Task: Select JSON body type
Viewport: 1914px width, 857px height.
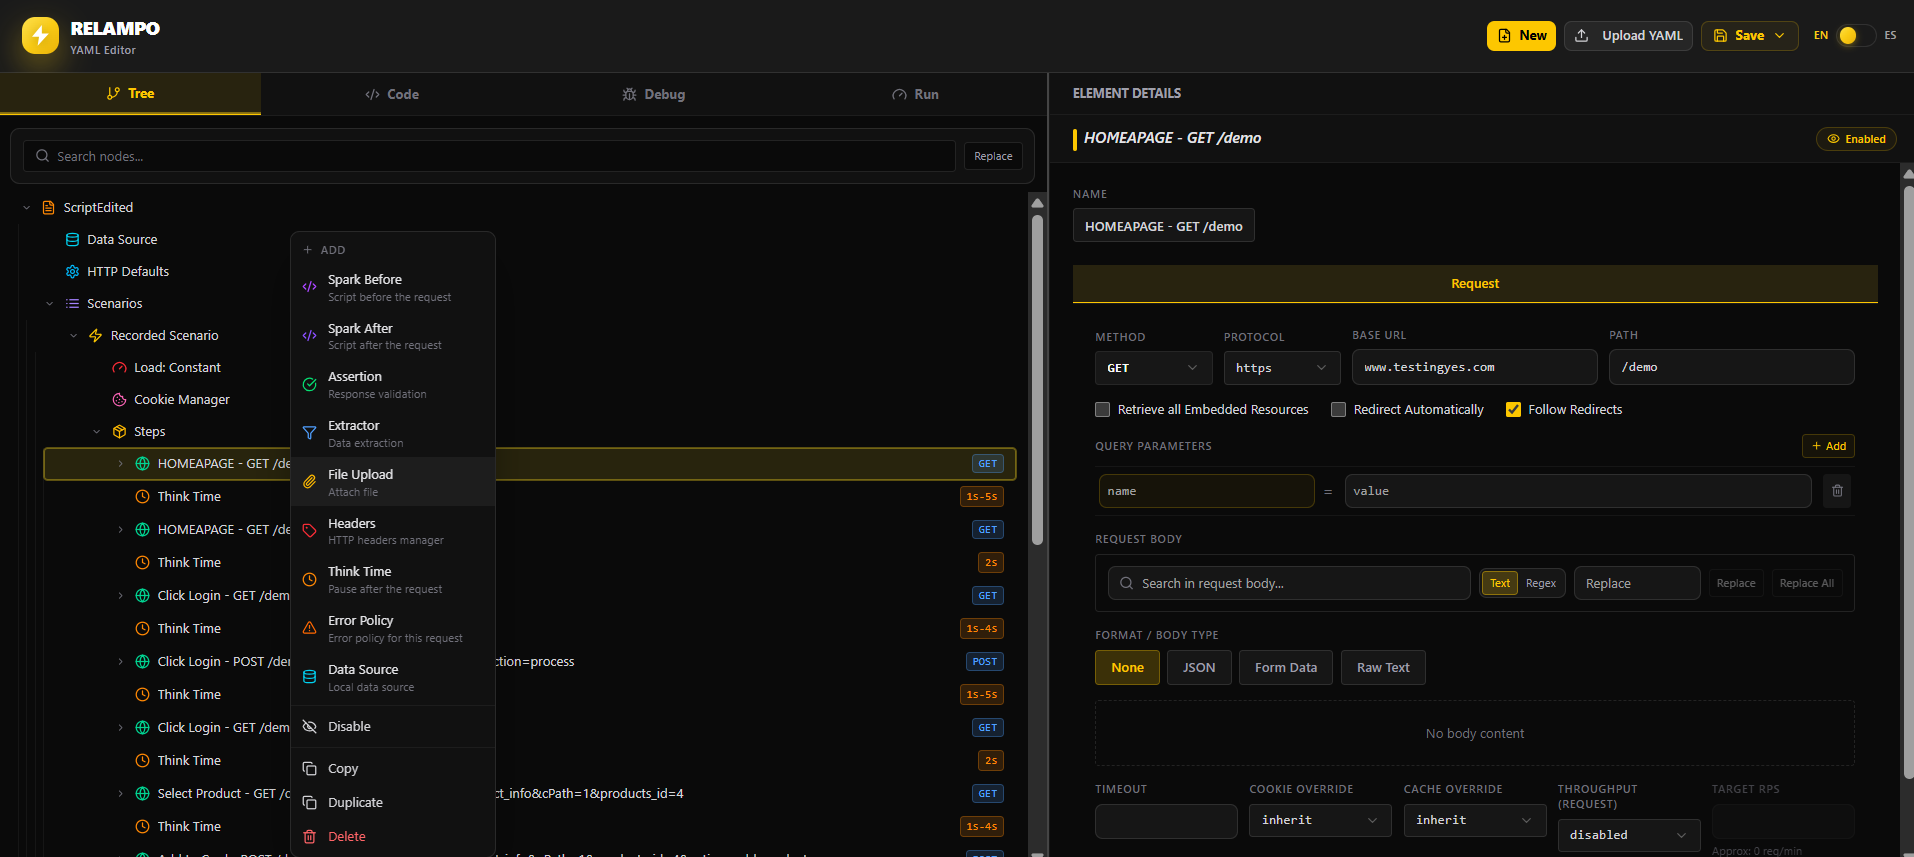Action: pyautogui.click(x=1199, y=668)
